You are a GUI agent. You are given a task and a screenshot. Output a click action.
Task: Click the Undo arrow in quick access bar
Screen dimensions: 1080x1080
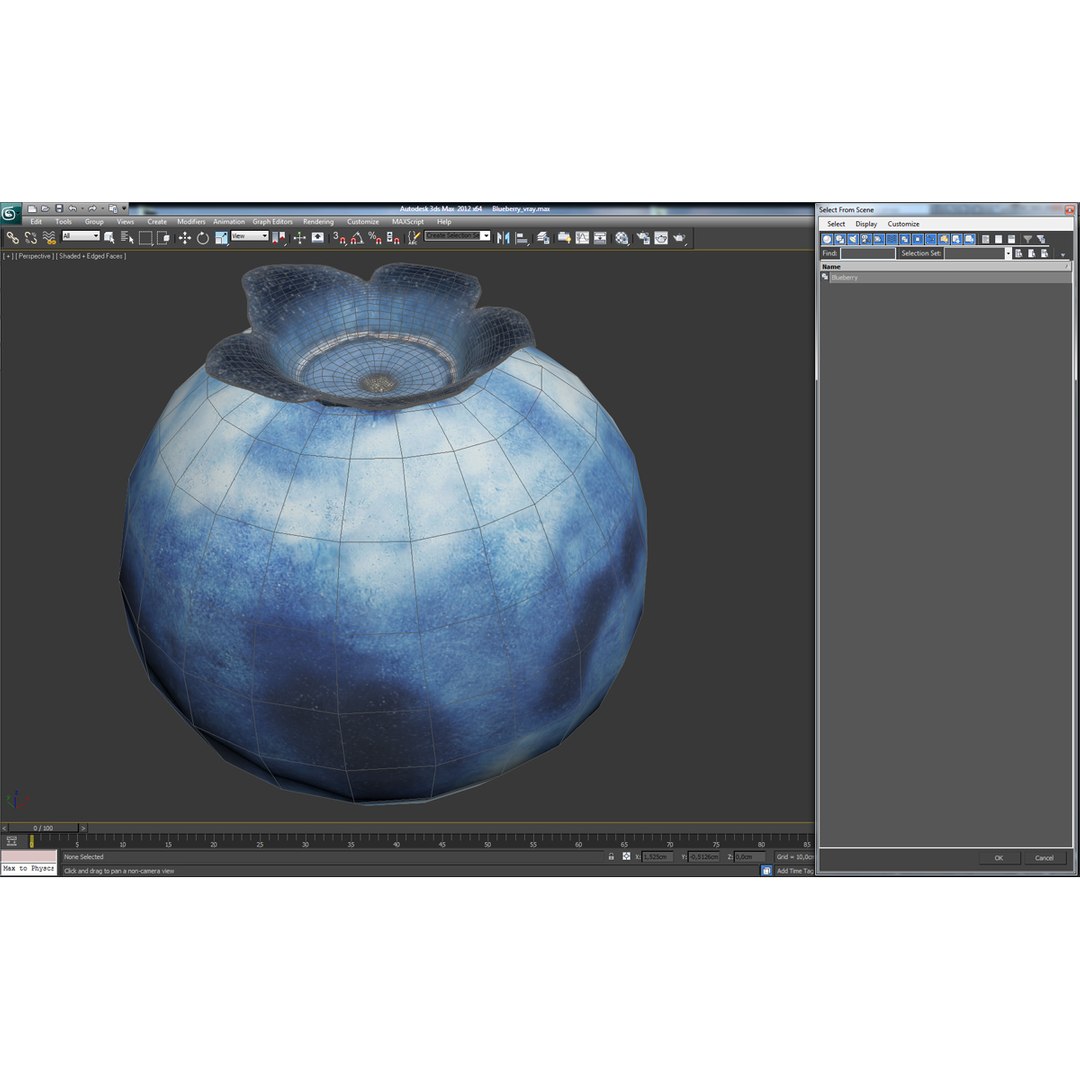[72, 209]
